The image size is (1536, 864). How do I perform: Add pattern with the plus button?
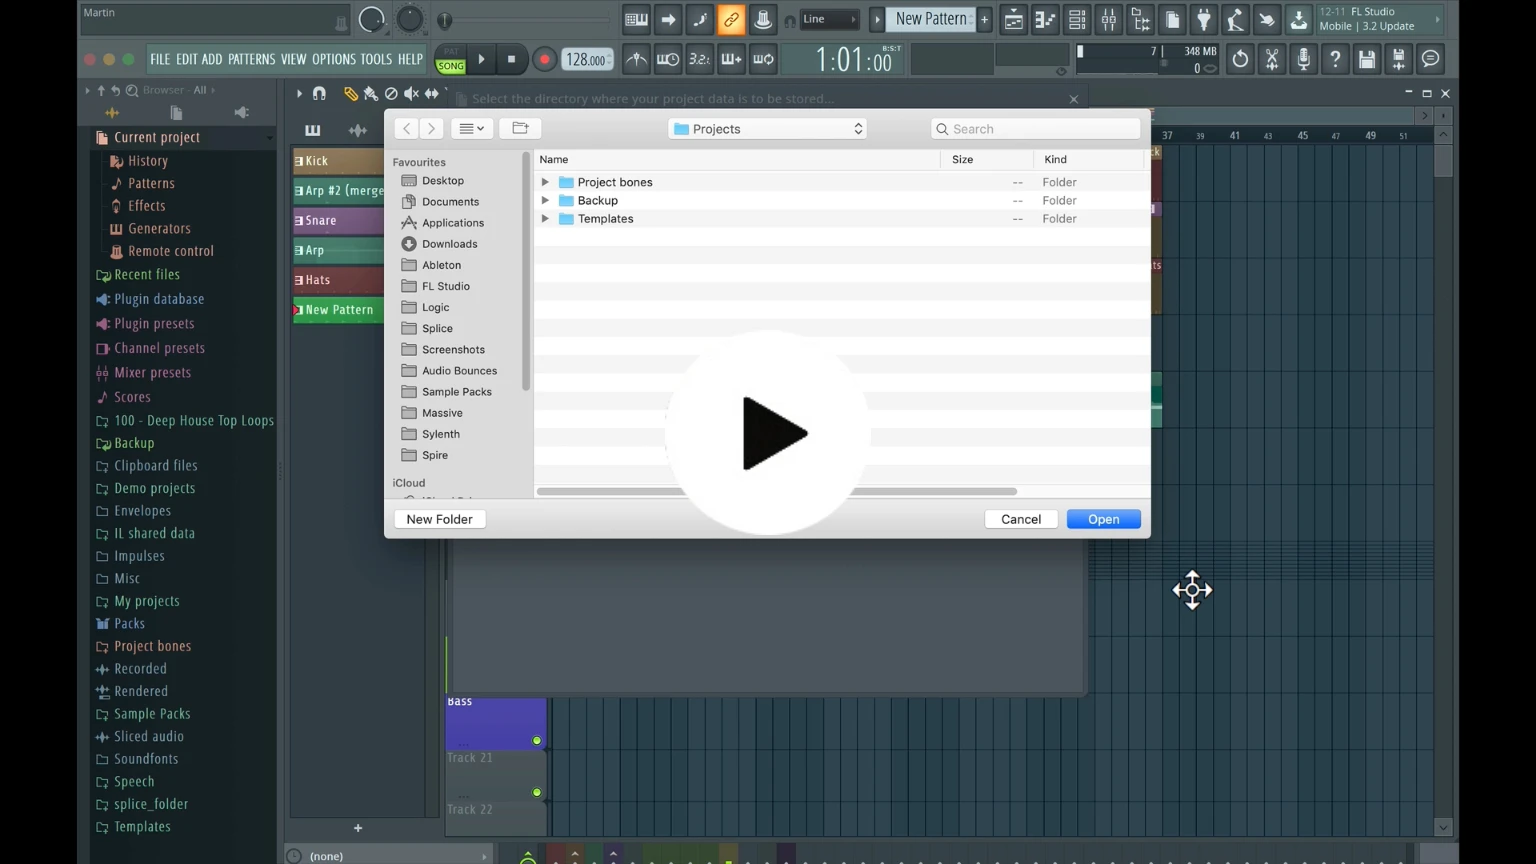984,19
